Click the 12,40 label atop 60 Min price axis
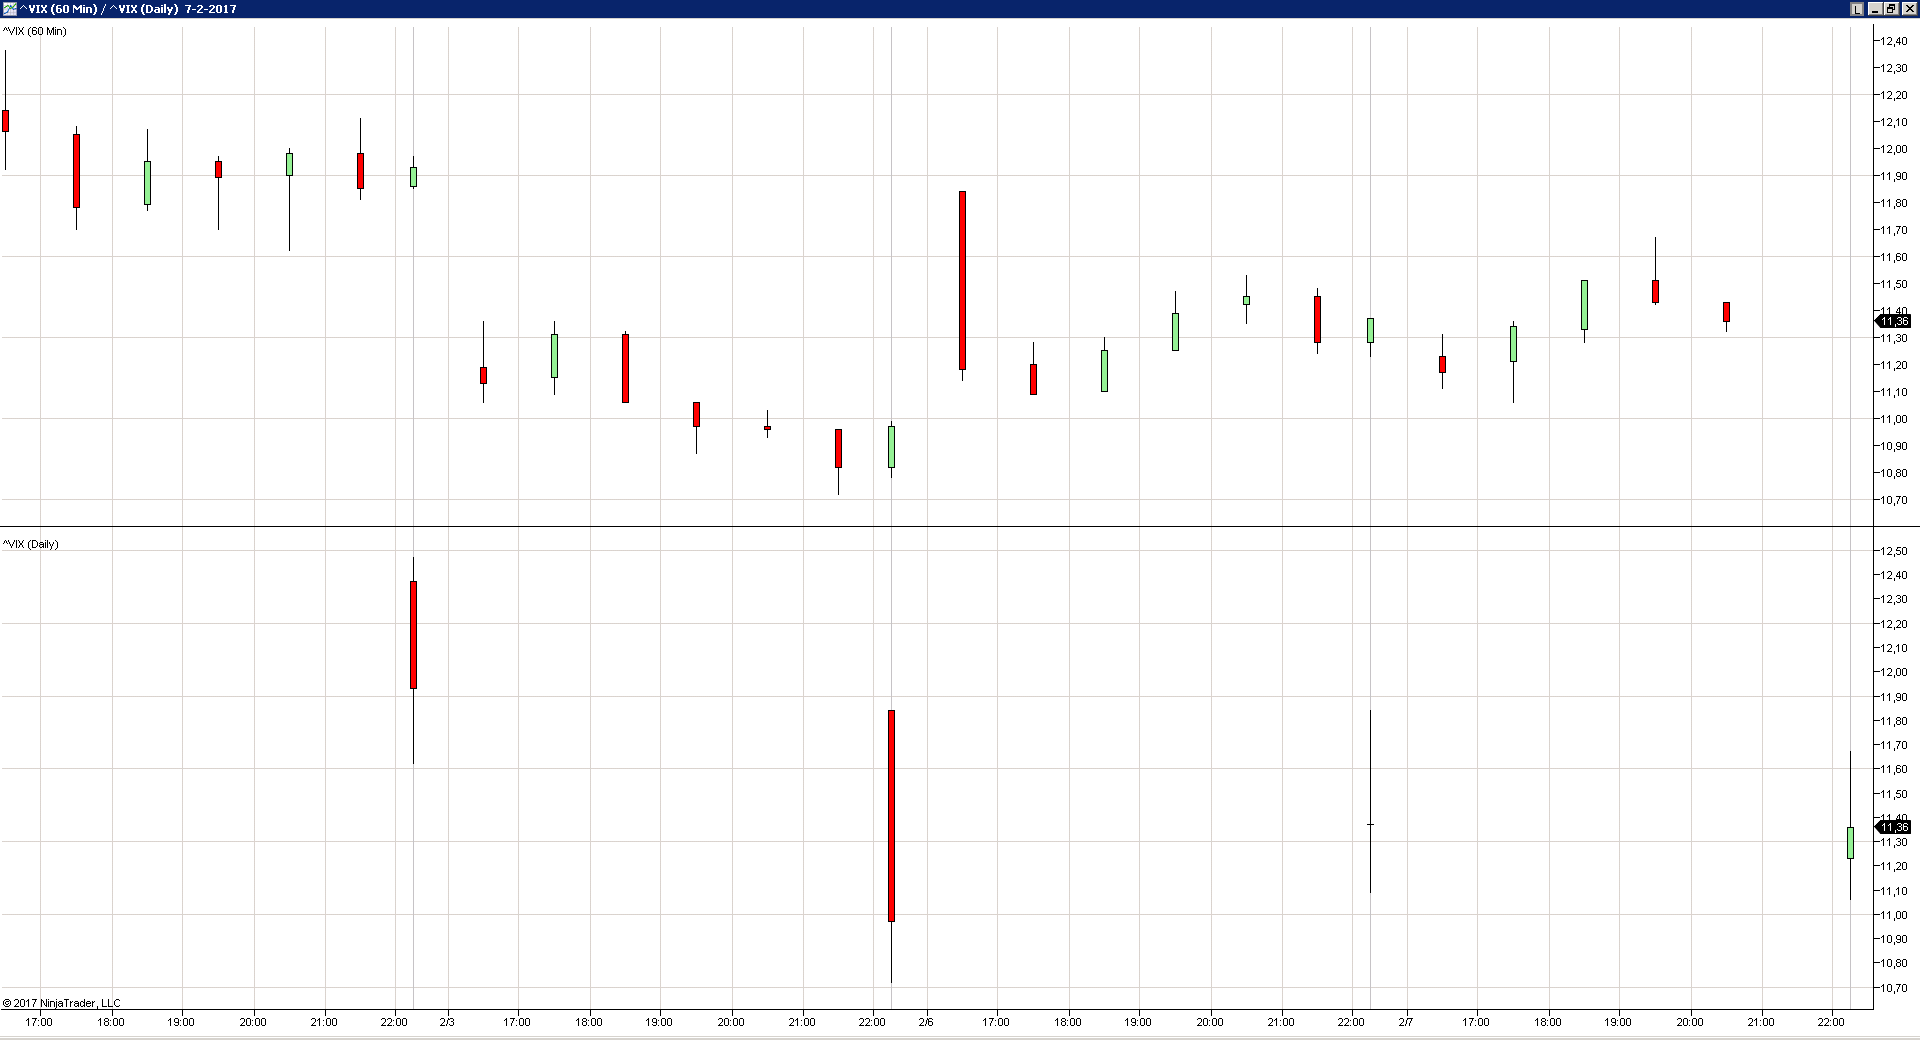The image size is (1920, 1040). coord(1894,41)
